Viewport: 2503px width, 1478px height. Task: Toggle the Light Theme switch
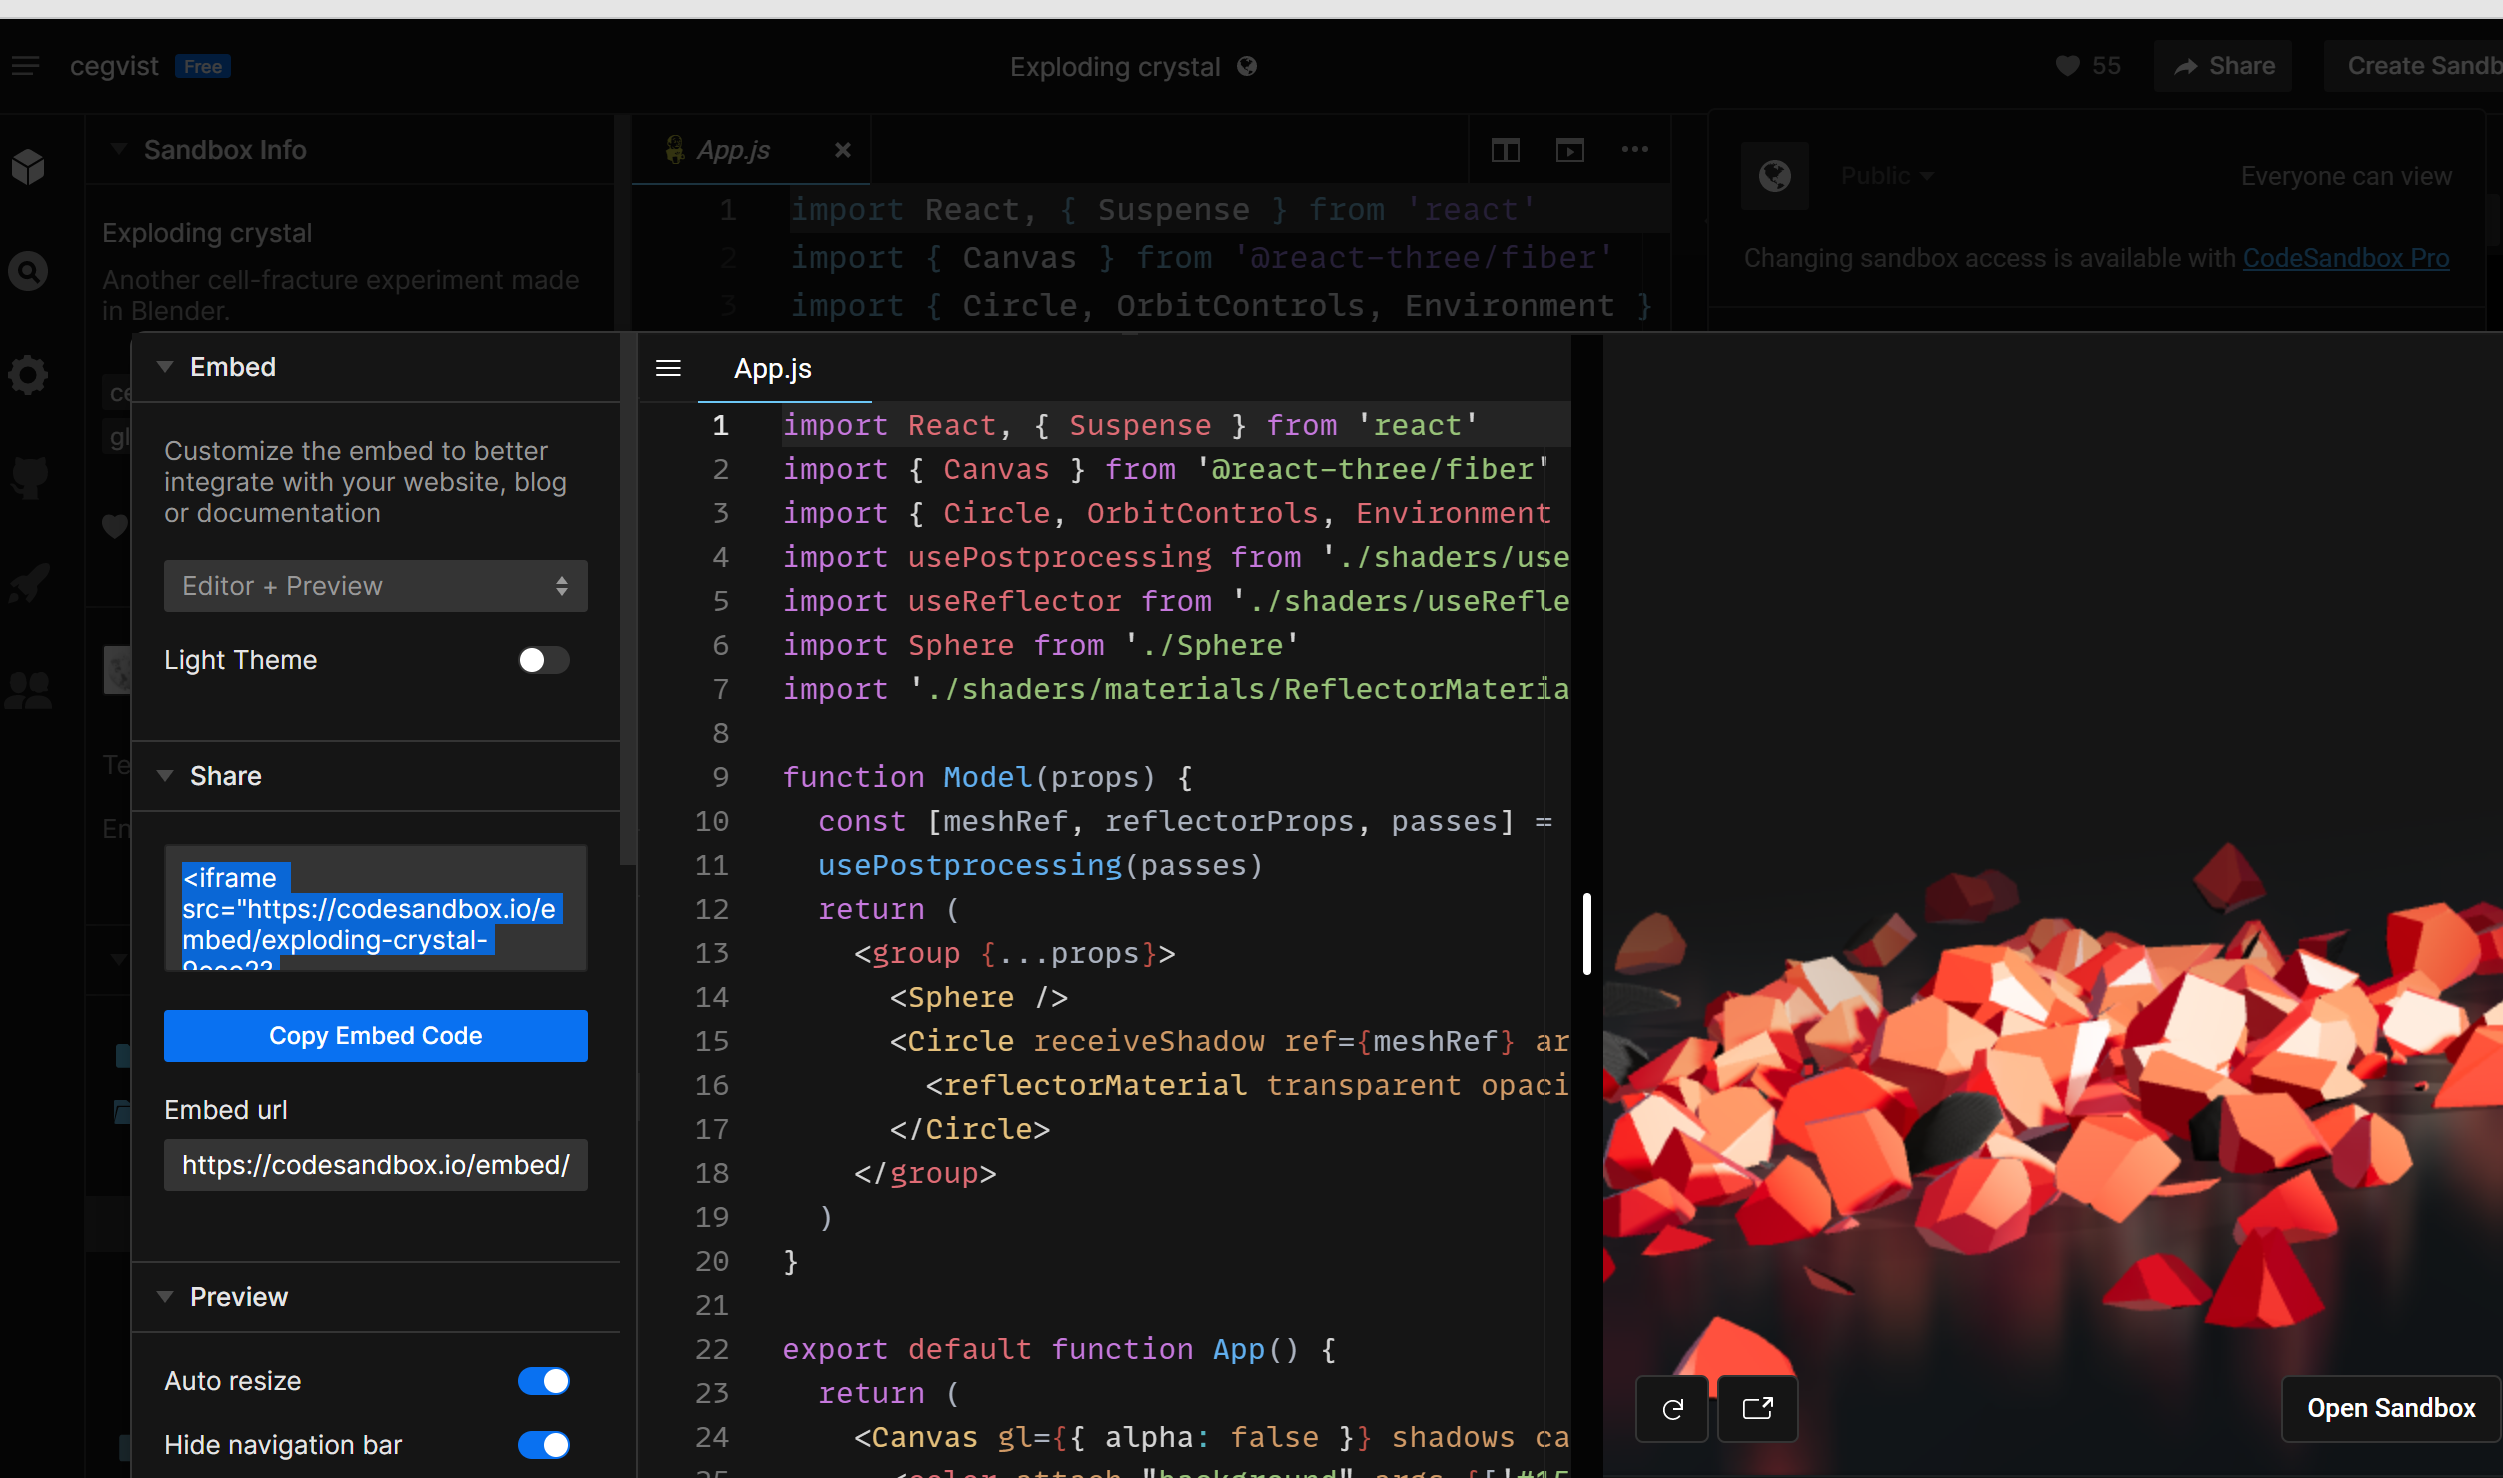coord(544,660)
